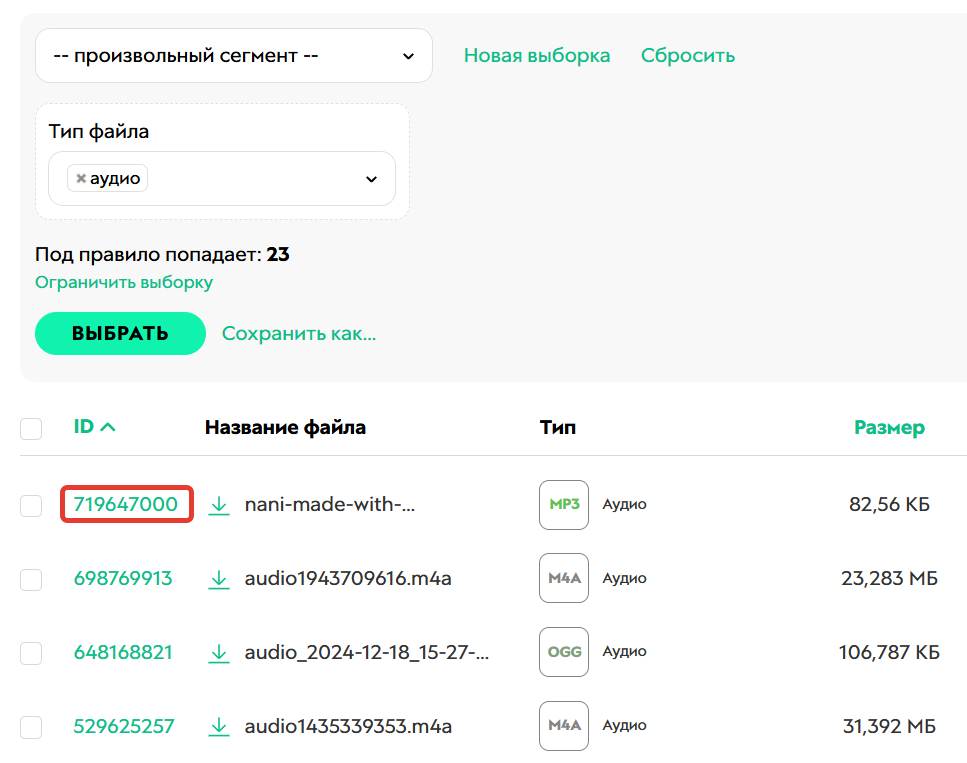
Task: Click size value 106,787 КБ
Action: (889, 652)
